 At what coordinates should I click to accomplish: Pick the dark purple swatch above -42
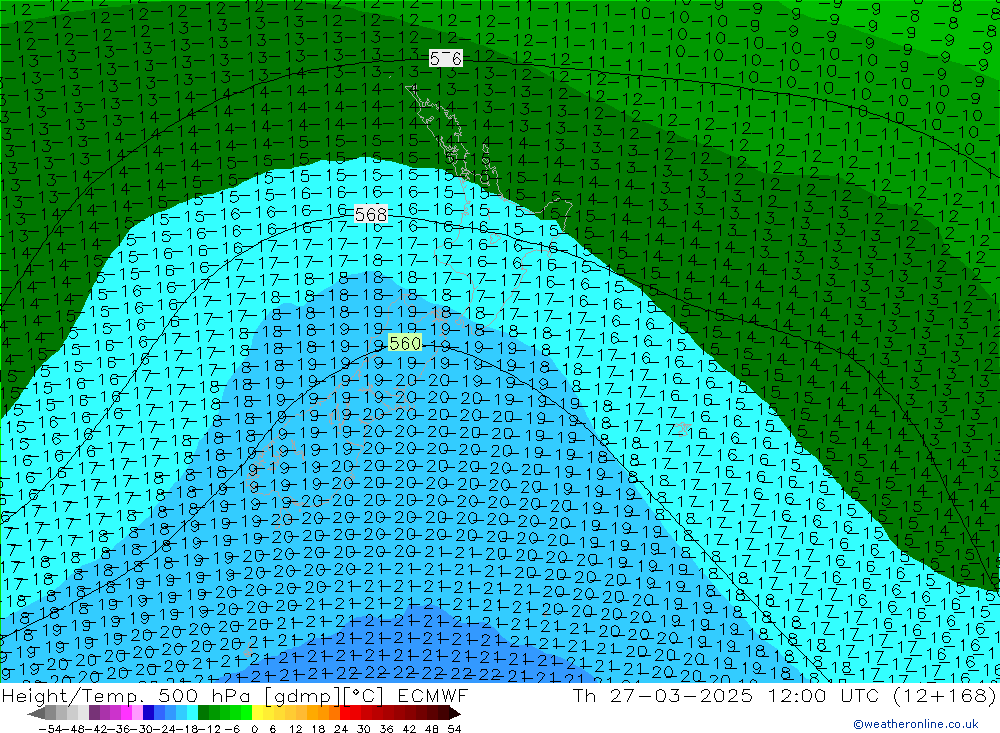94,713
